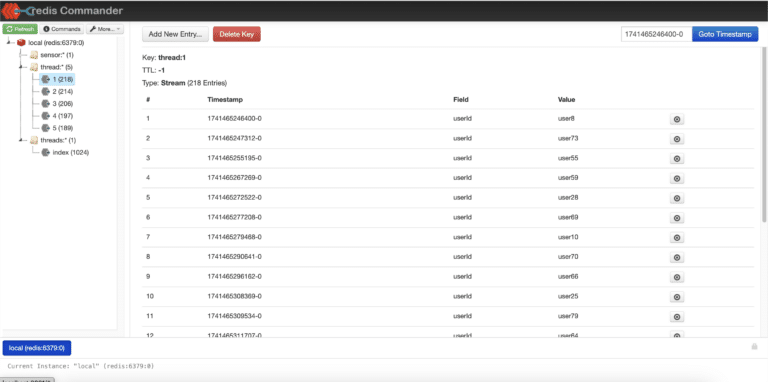Click the value user70 cell
This screenshot has width=768, height=382.
(x=568, y=257)
